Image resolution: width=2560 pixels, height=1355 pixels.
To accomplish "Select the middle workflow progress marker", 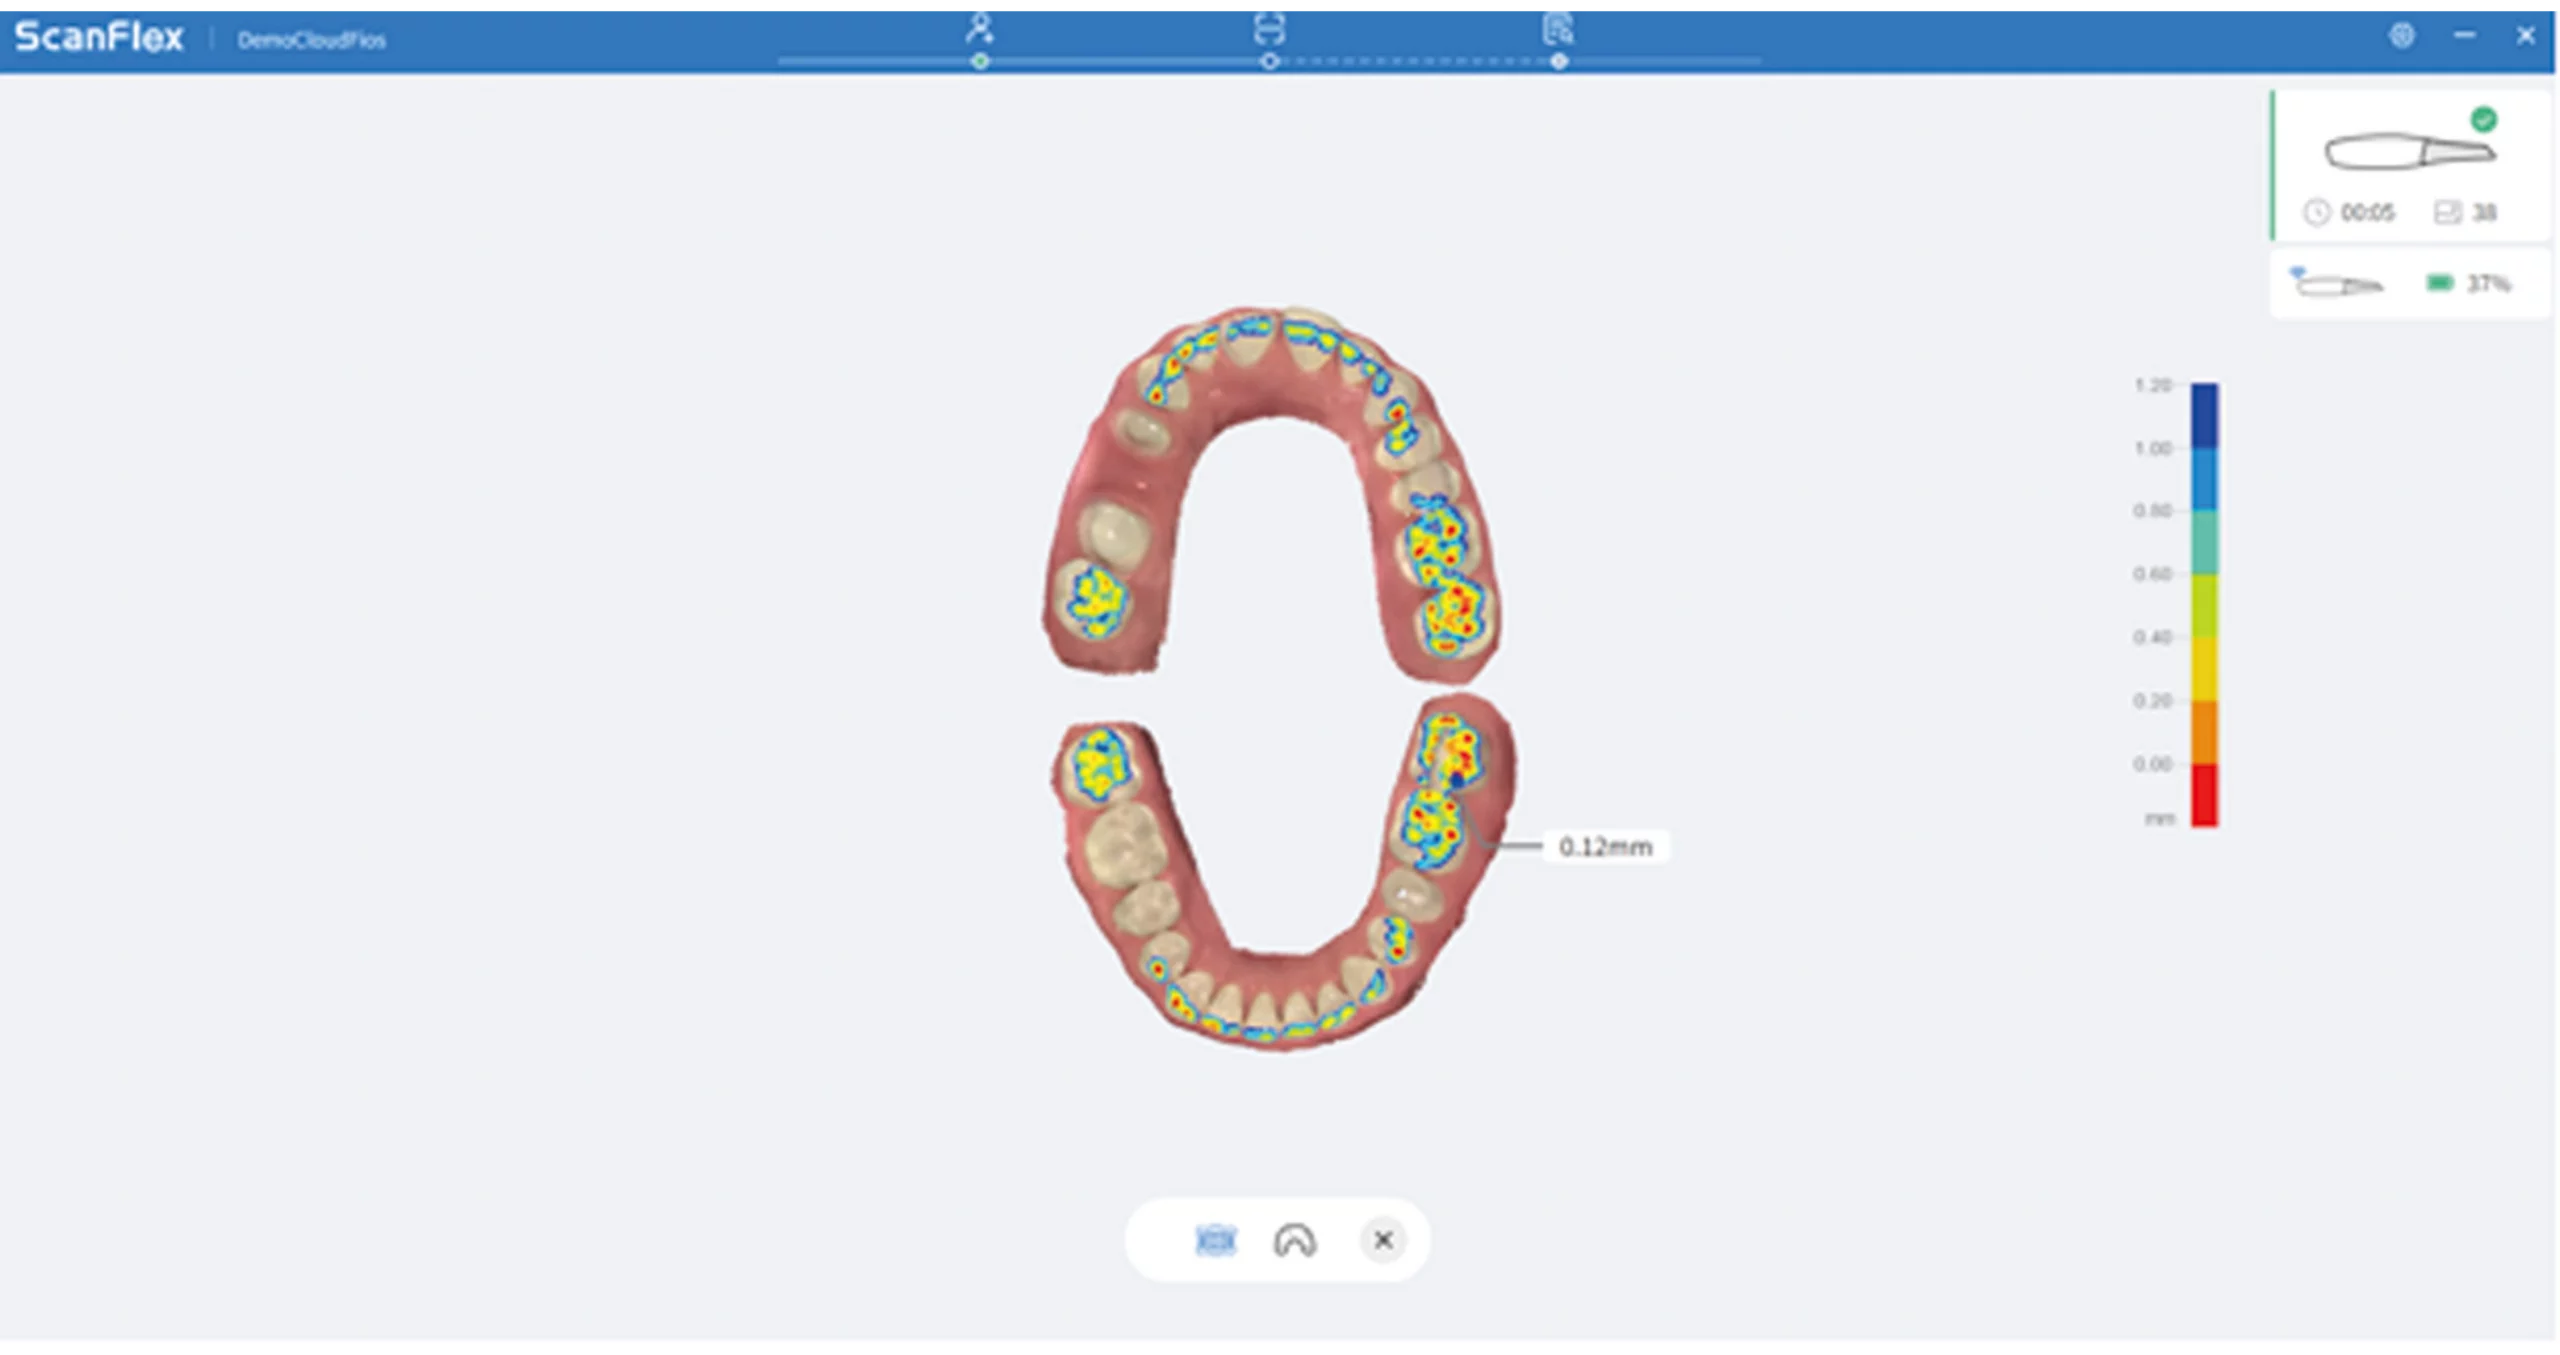I will [x=1269, y=61].
